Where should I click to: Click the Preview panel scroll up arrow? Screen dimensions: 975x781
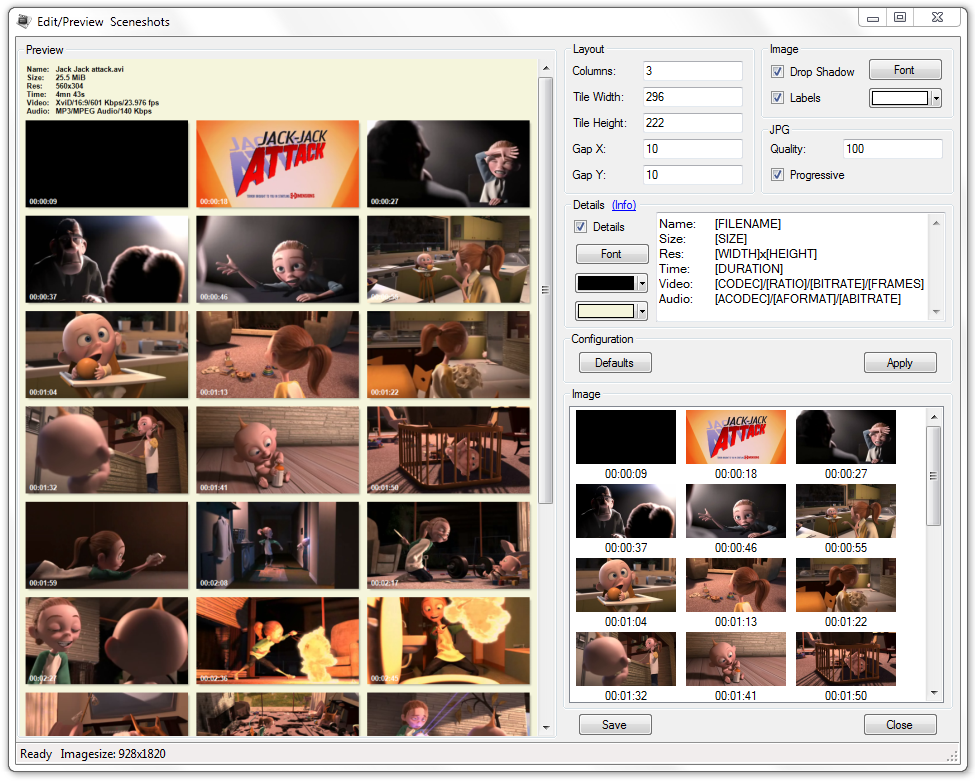click(x=545, y=68)
